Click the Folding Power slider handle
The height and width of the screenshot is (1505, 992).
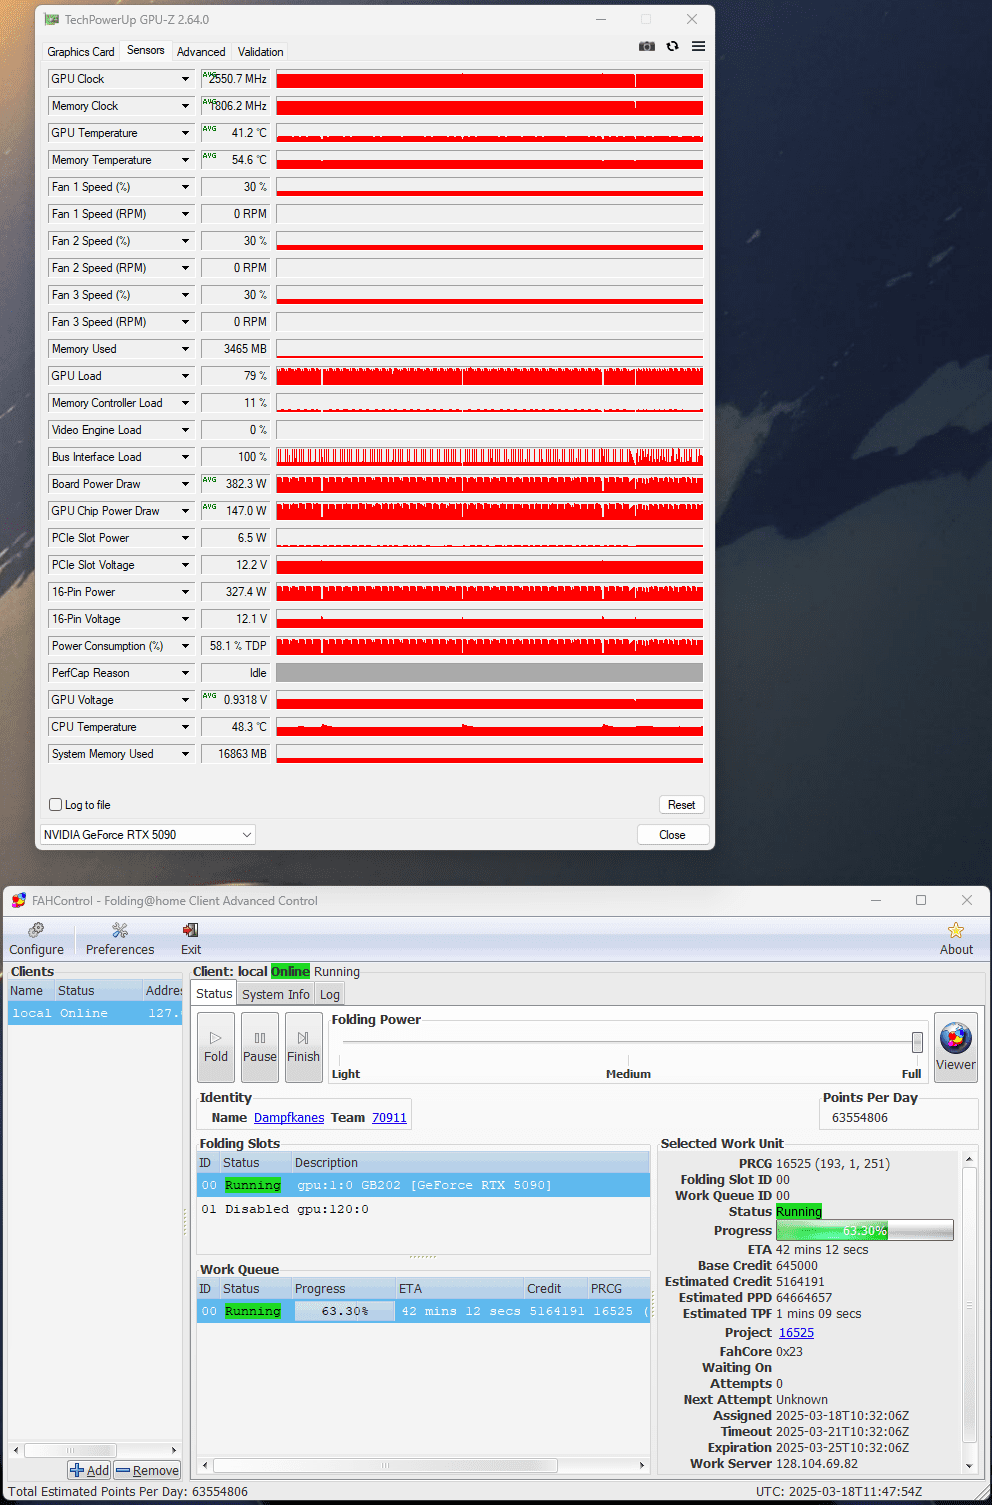917,1042
